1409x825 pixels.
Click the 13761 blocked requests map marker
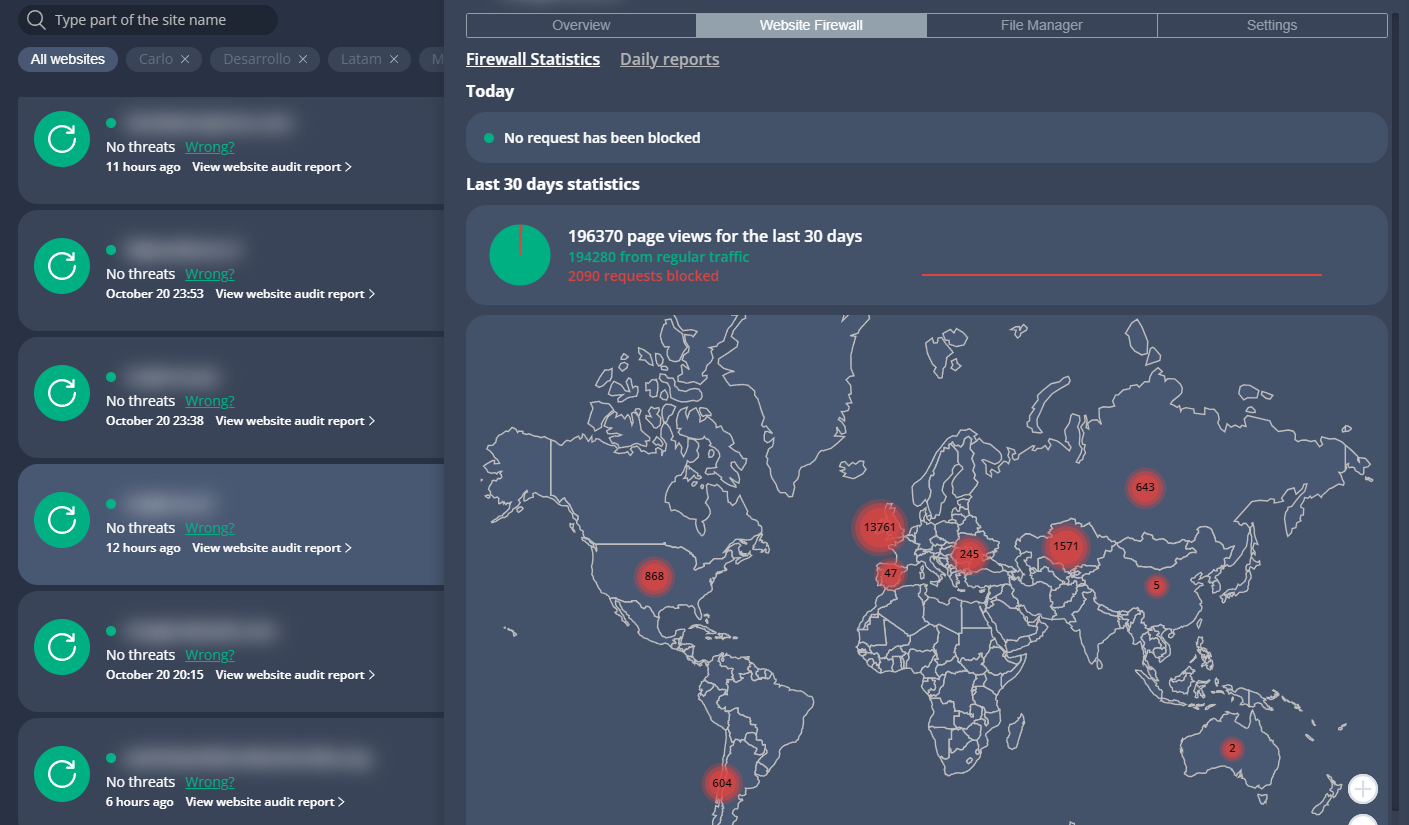(x=879, y=527)
